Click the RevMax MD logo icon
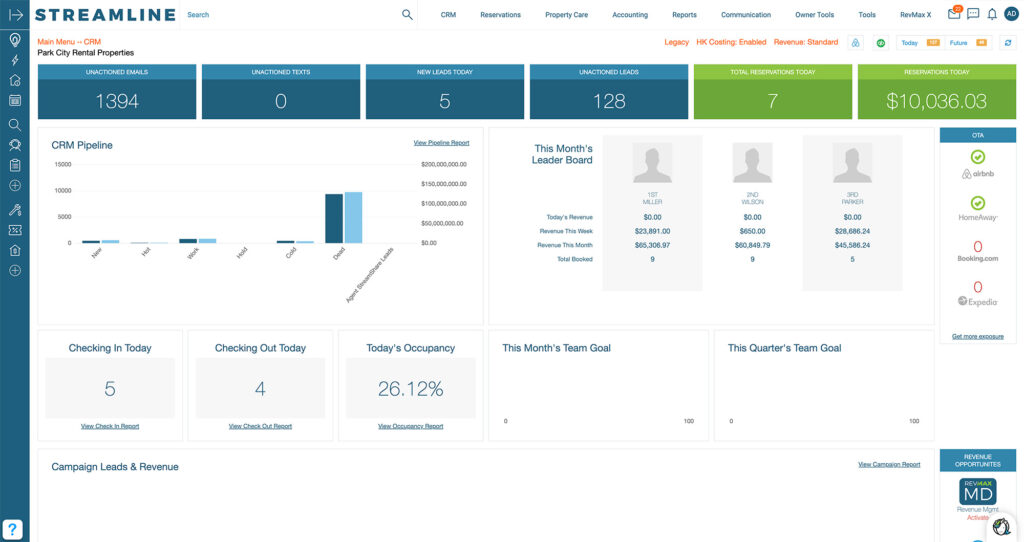The image size is (1024, 542). pos(978,492)
